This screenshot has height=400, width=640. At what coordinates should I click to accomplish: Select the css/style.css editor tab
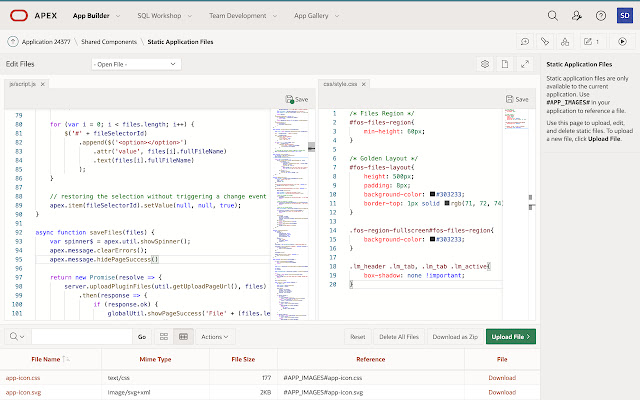[335, 86]
